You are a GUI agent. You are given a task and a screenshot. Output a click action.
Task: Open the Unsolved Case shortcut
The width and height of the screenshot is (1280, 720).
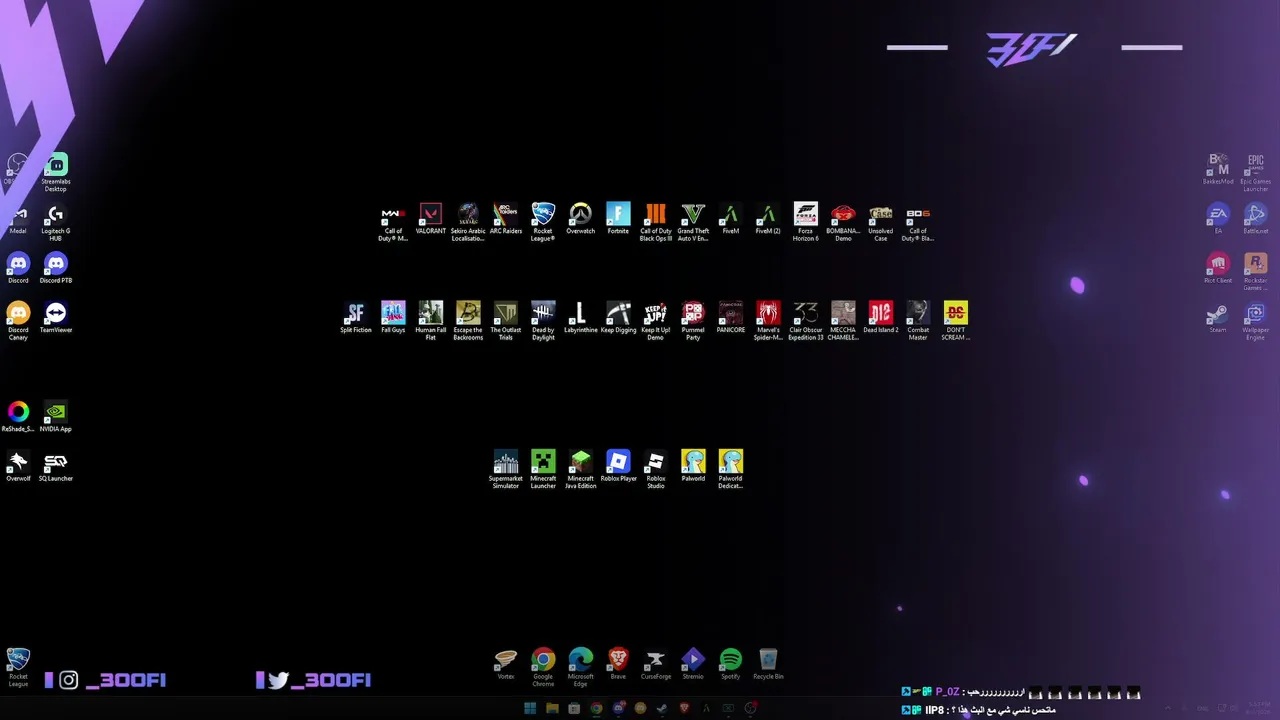[x=881, y=223]
